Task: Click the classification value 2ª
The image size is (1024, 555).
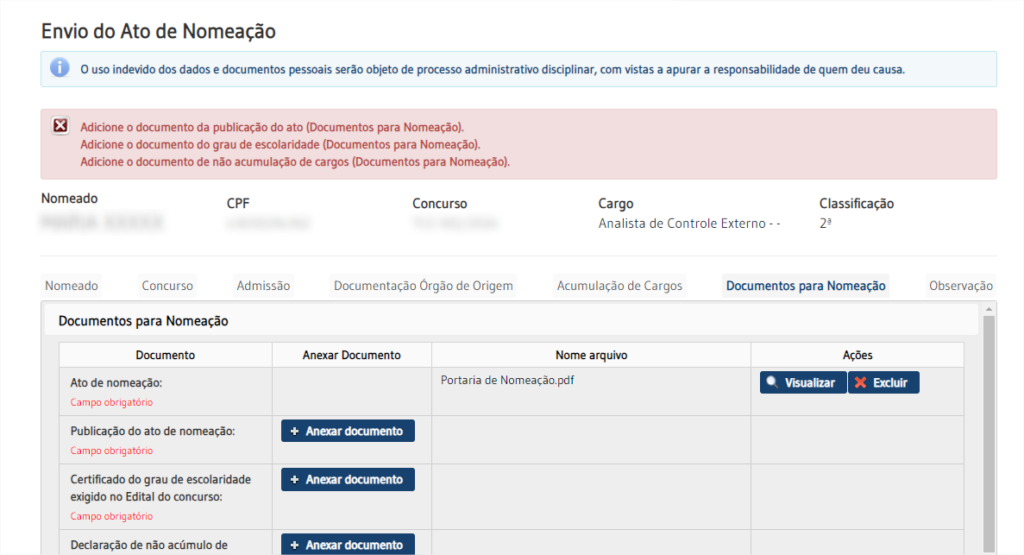Action: (825, 223)
